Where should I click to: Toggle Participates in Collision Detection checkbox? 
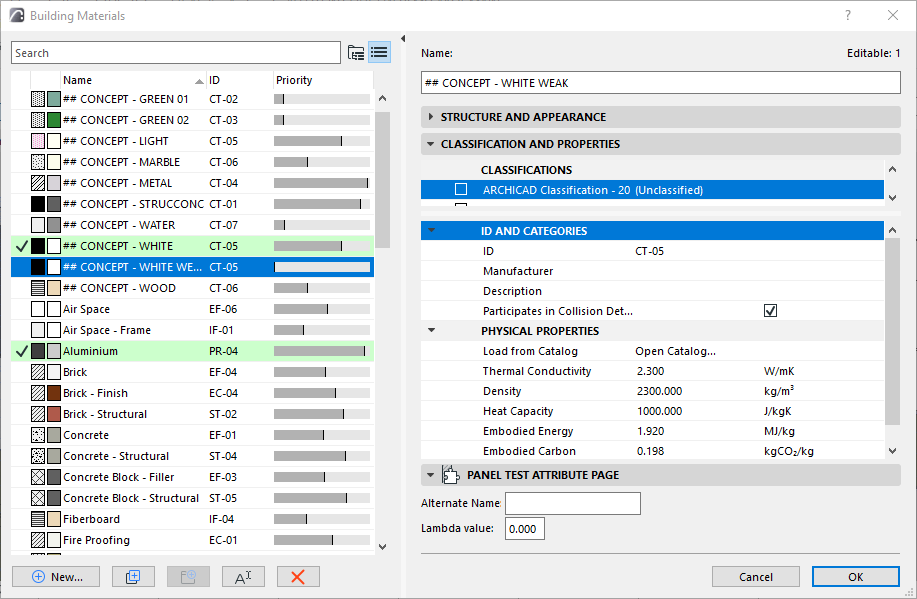[770, 311]
